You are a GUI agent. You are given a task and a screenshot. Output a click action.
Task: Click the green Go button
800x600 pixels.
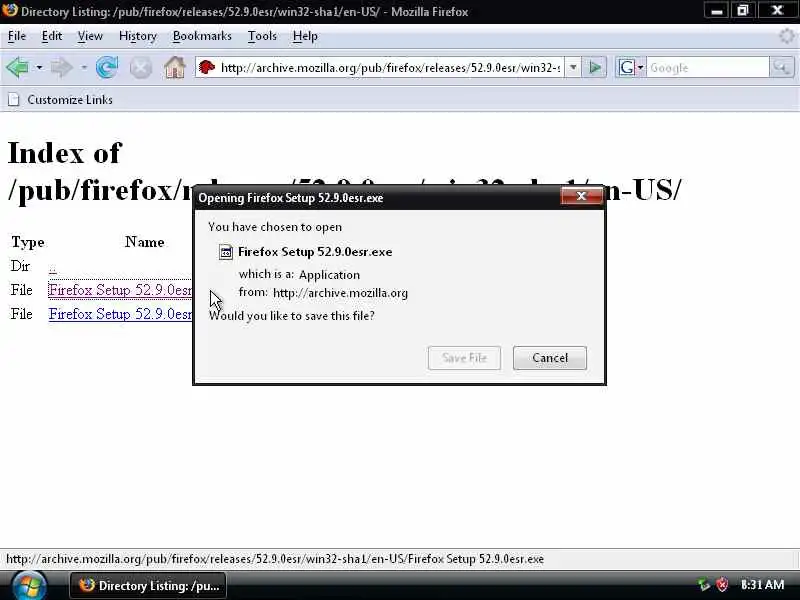point(594,67)
